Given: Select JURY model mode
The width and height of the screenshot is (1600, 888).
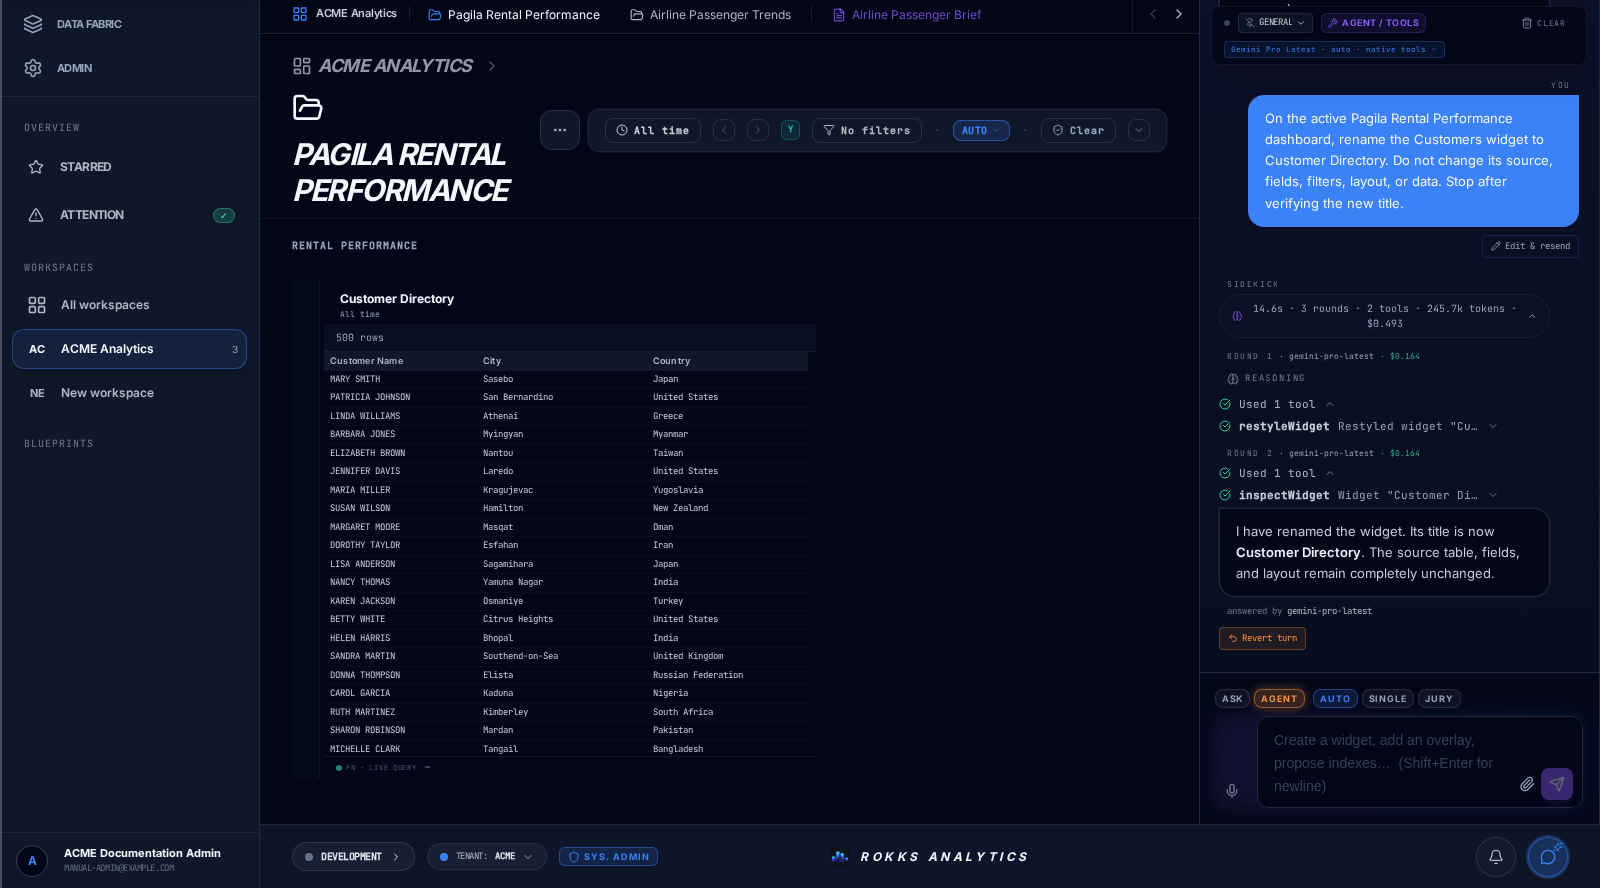Looking at the screenshot, I should (1439, 699).
